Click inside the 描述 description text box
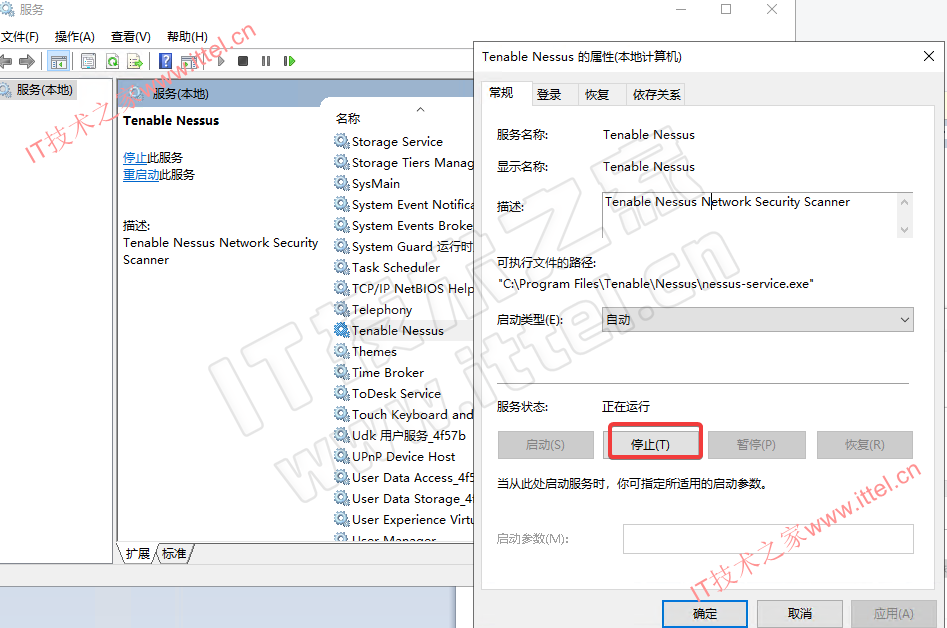The image size is (947, 628). coord(749,215)
